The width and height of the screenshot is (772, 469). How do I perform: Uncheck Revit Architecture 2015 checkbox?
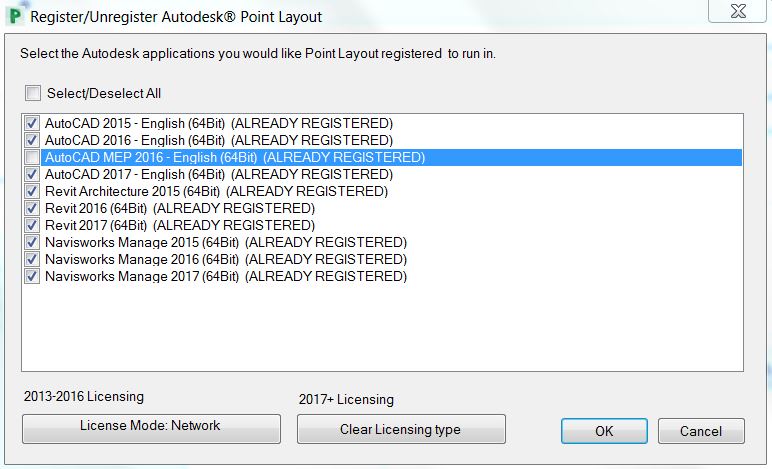tap(32, 191)
